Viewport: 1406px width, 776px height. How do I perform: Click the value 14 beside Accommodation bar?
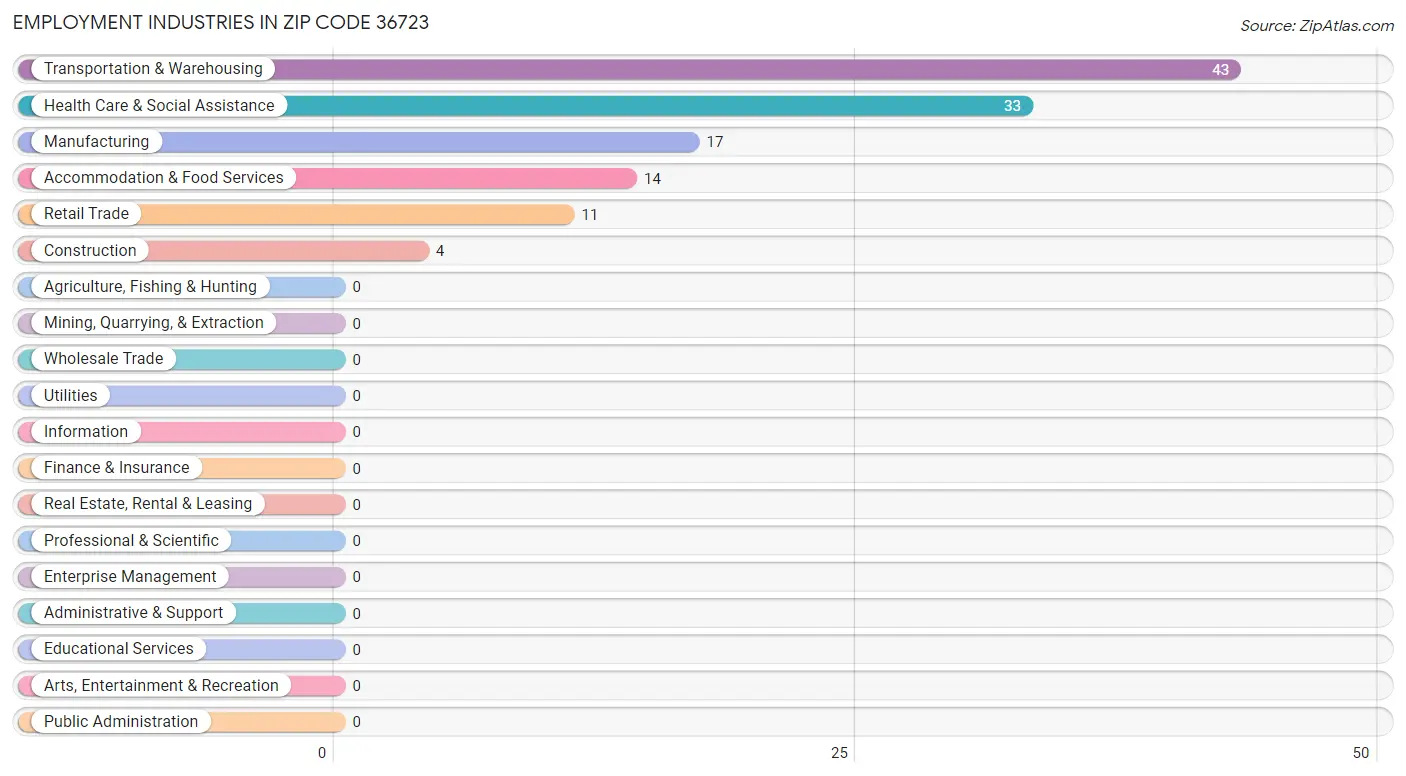652,179
